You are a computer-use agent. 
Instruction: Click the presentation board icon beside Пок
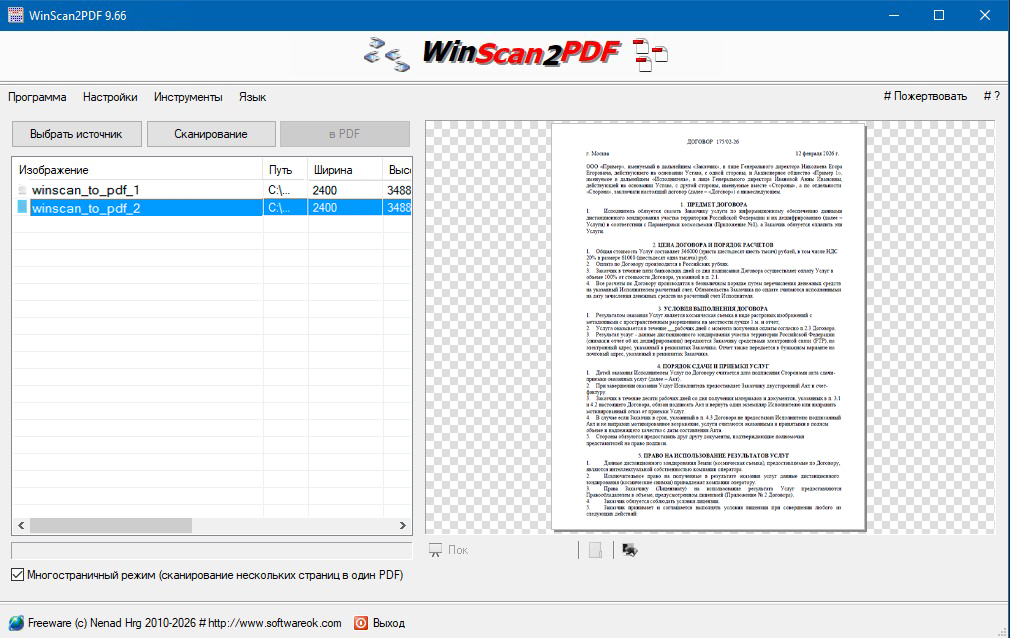pos(435,550)
